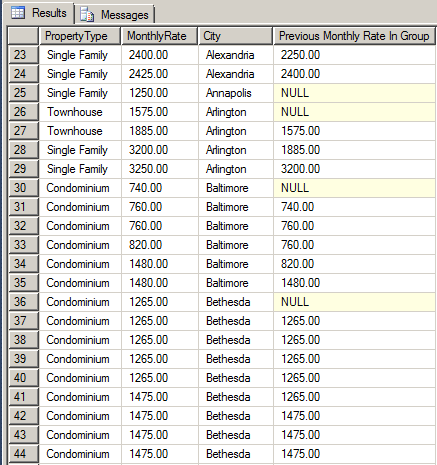Viewport: 437px width, 465px height.
Task: Click MonthlyRate 740.00 in row 30
Action: tap(160, 188)
